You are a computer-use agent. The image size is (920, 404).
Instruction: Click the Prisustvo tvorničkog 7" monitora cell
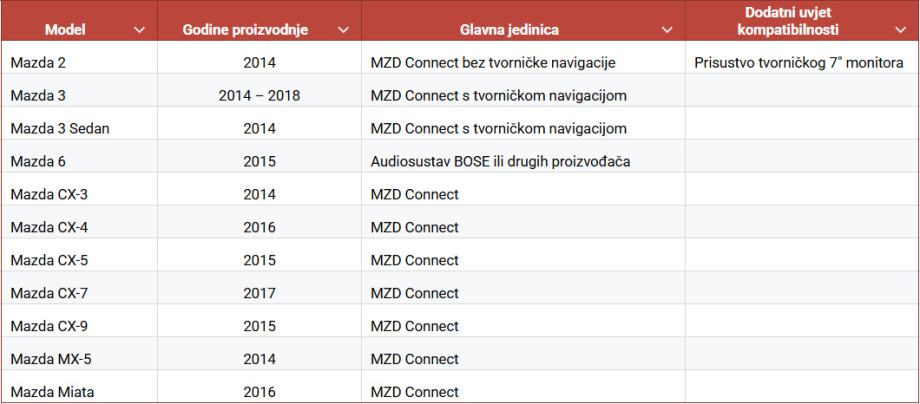[798, 63]
